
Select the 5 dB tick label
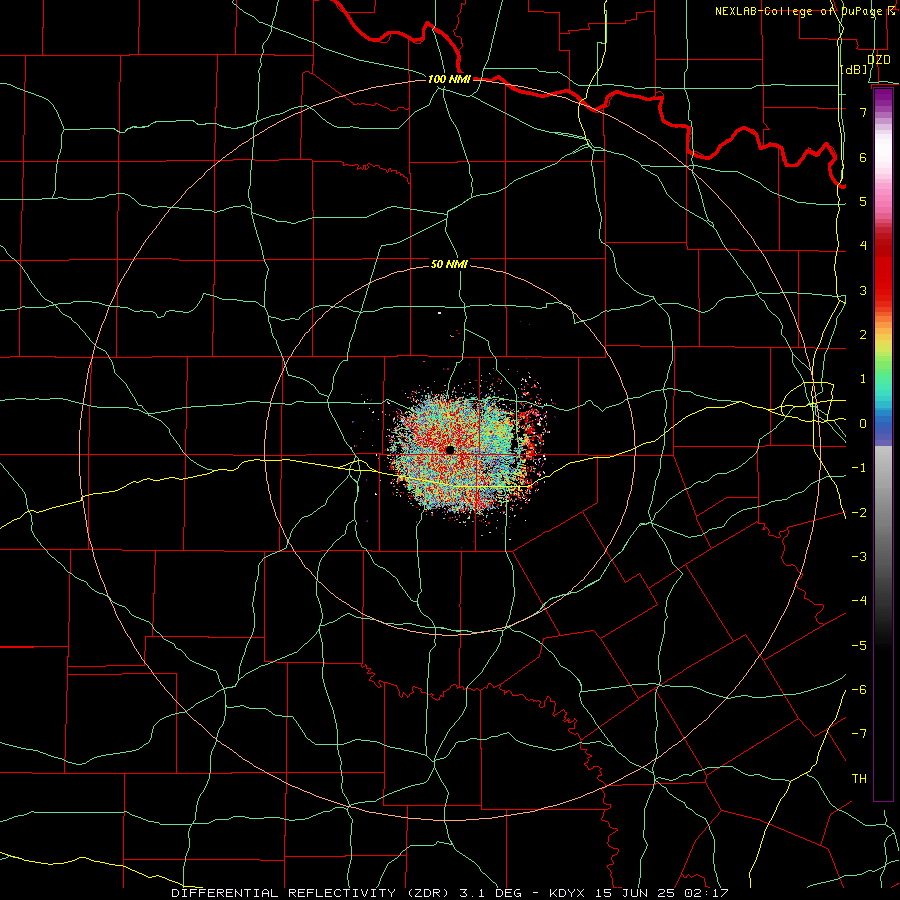point(863,201)
